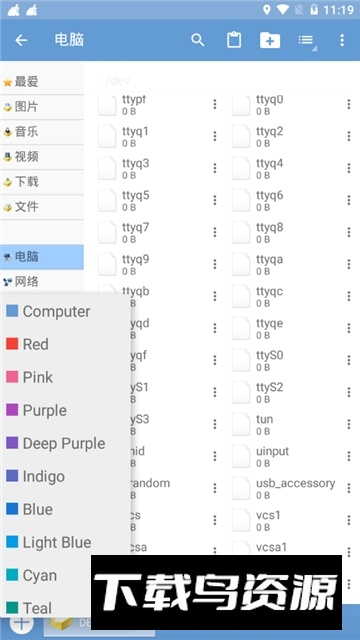Screen dimensions: 360x640
Task: Open more options for ttyq5
Action: click(x=215, y=200)
